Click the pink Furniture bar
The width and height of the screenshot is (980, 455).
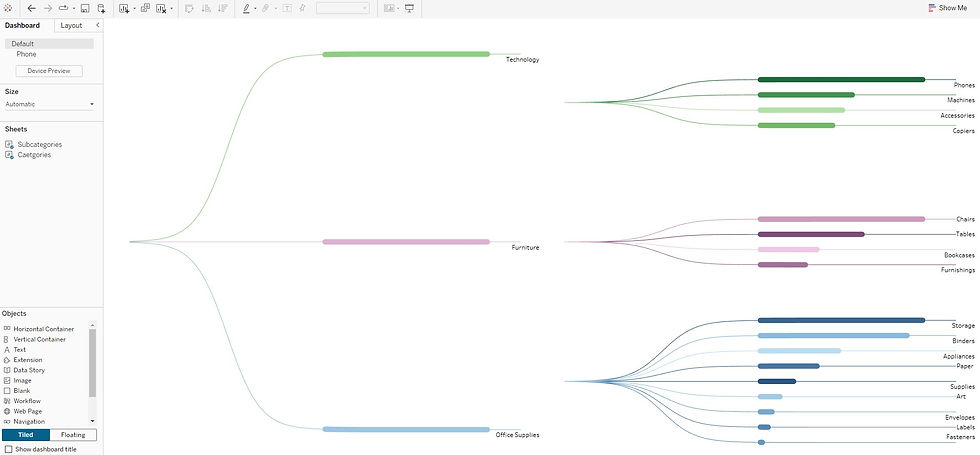tap(406, 242)
